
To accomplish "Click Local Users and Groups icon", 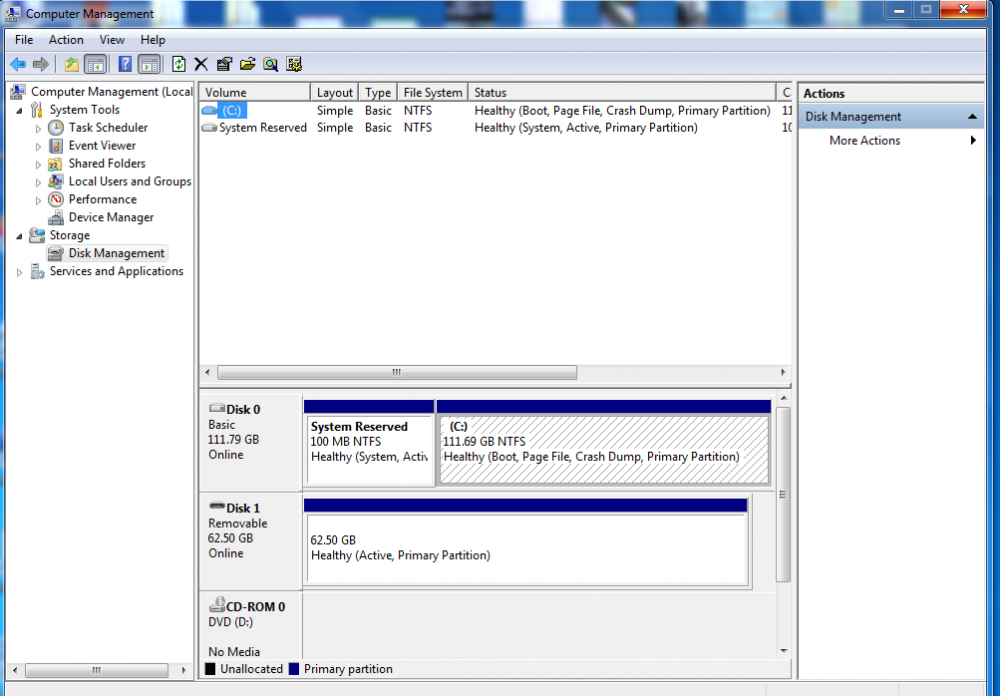I will coord(56,182).
